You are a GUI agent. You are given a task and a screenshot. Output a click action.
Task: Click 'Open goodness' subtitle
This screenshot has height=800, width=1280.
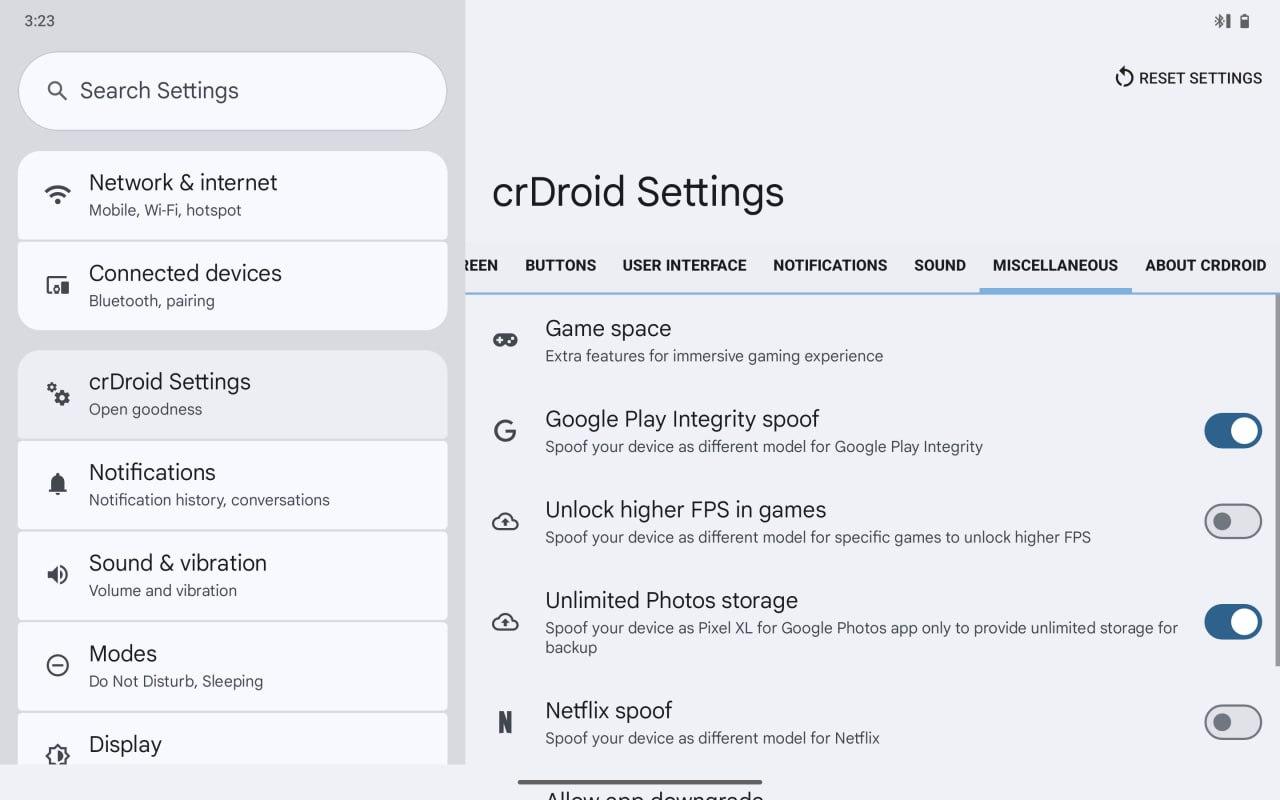(x=145, y=409)
